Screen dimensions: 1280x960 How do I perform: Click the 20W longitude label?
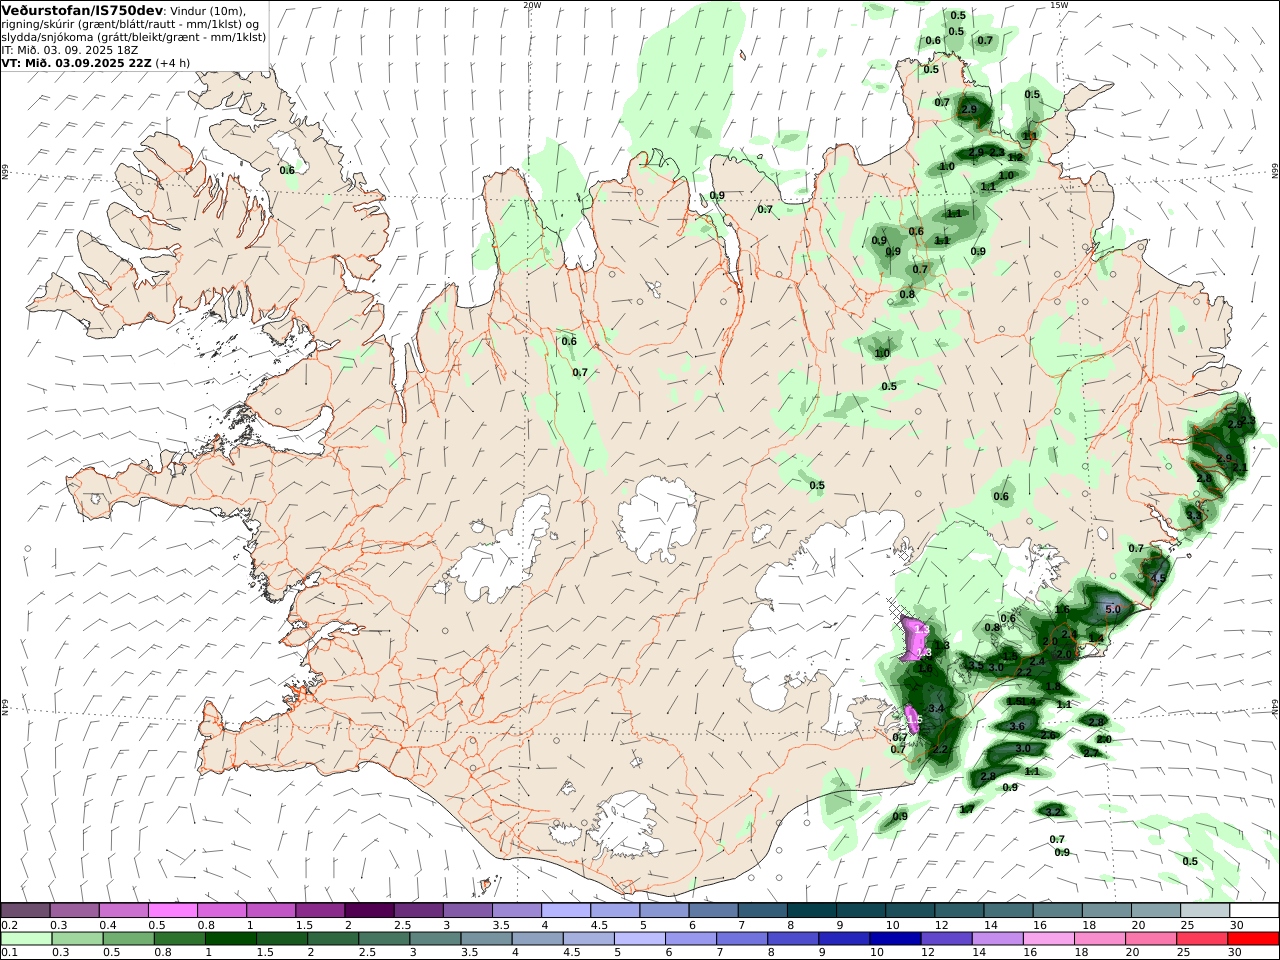coord(532,5)
